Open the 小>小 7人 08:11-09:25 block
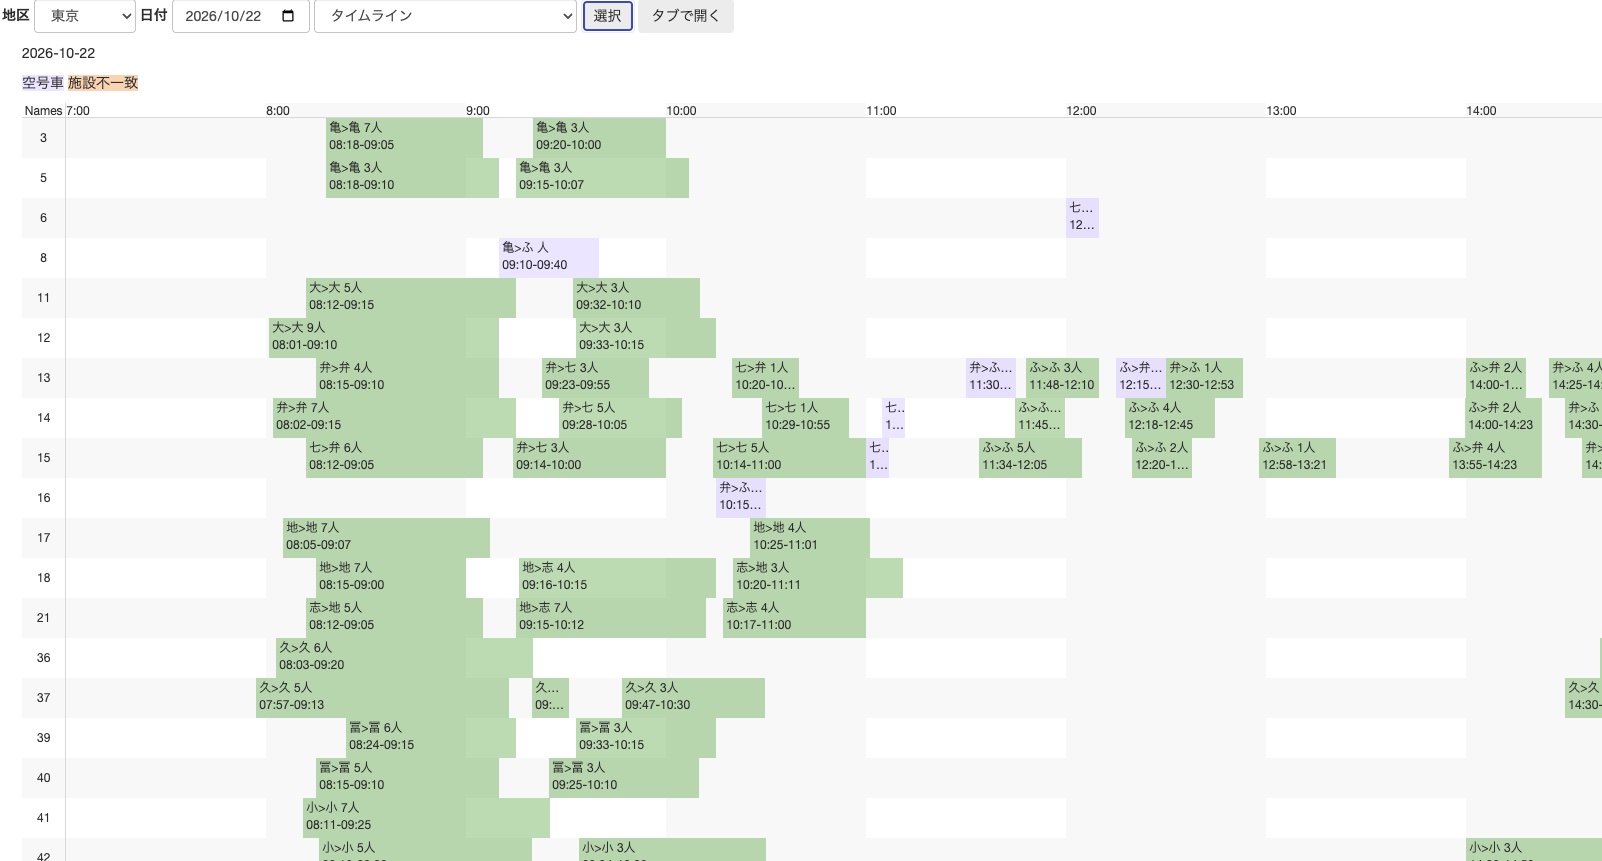The image size is (1602, 861). [426, 817]
